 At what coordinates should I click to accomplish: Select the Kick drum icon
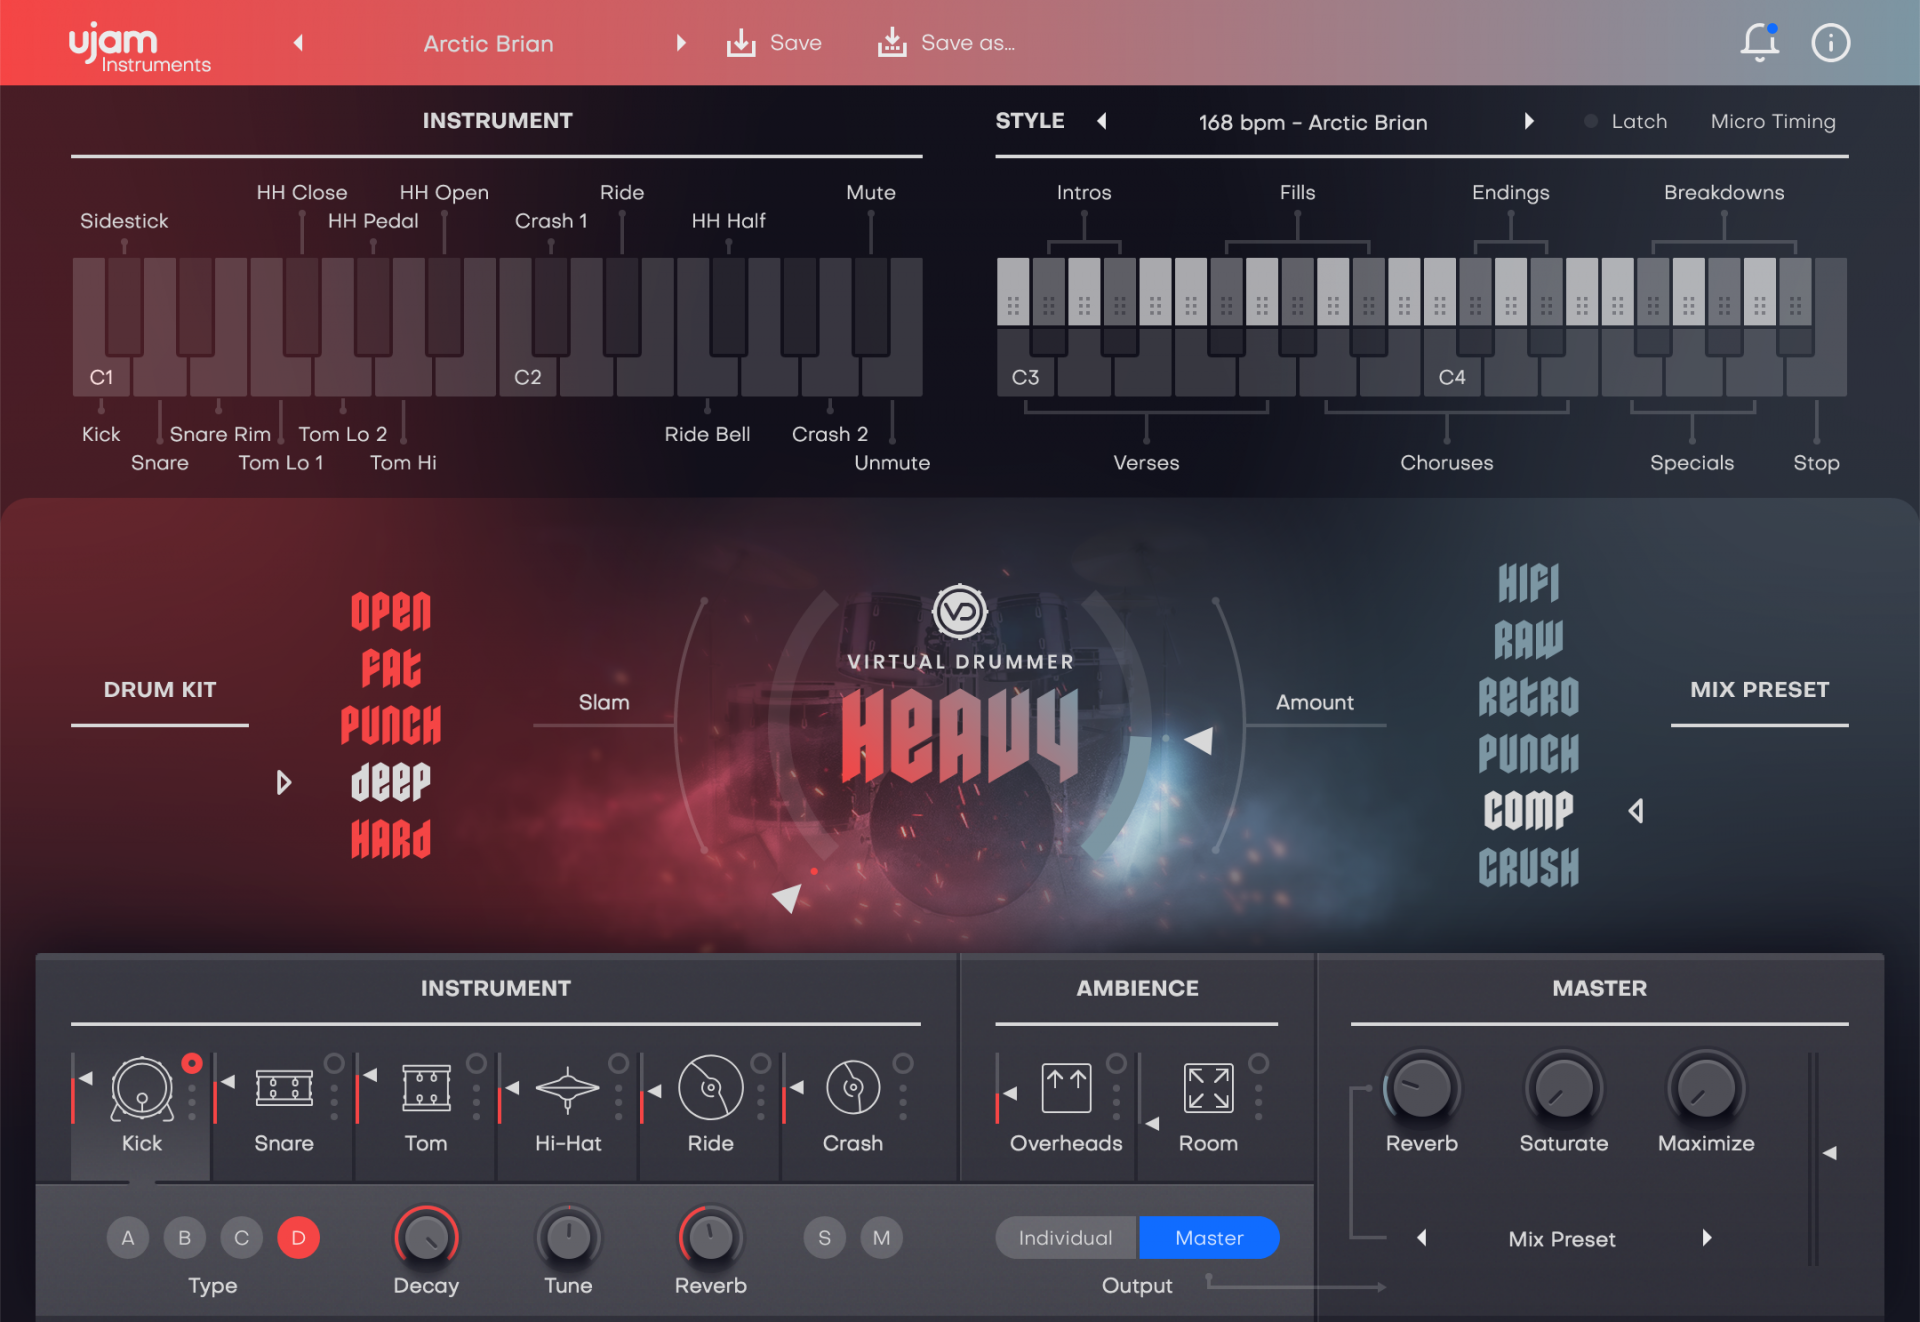[141, 1088]
